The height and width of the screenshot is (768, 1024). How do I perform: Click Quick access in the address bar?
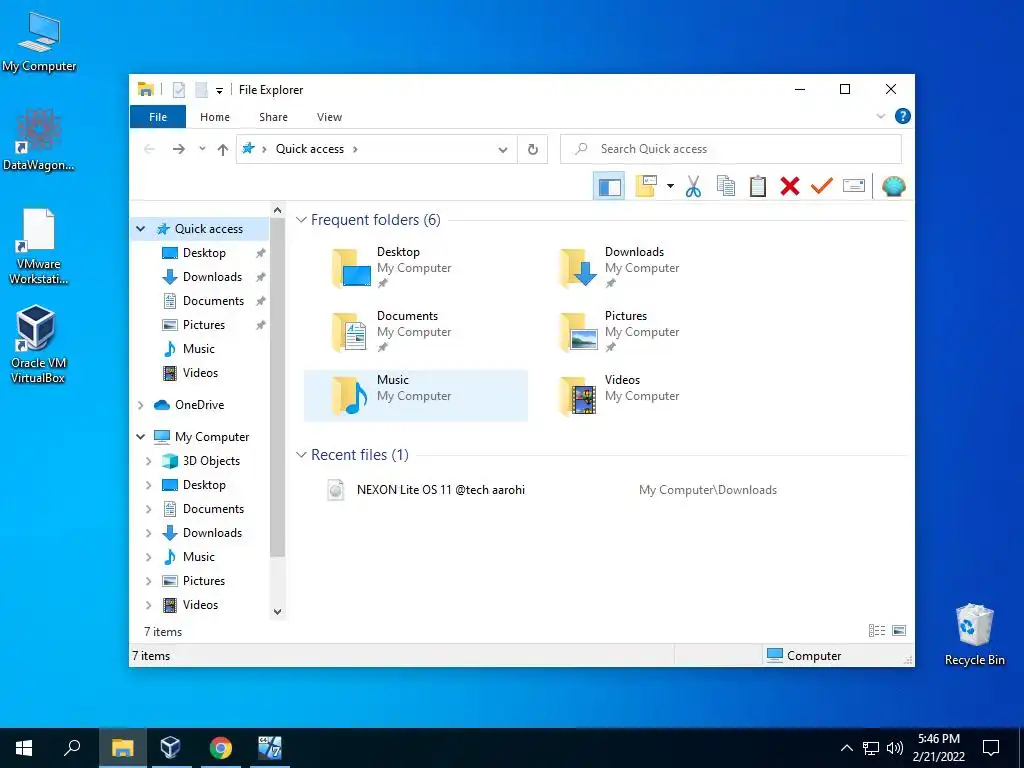(x=310, y=149)
